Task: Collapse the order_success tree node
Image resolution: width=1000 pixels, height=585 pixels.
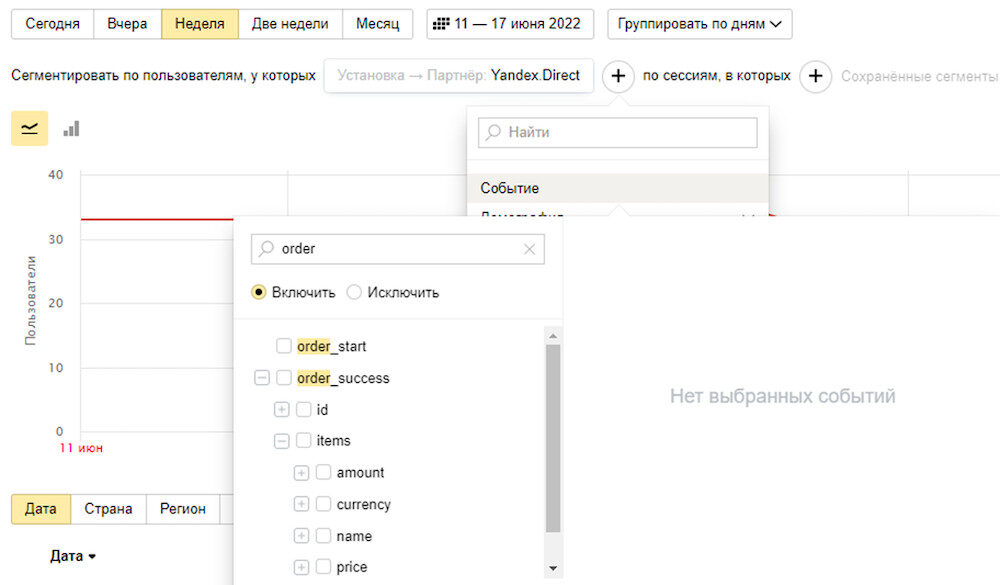Action: [261, 378]
